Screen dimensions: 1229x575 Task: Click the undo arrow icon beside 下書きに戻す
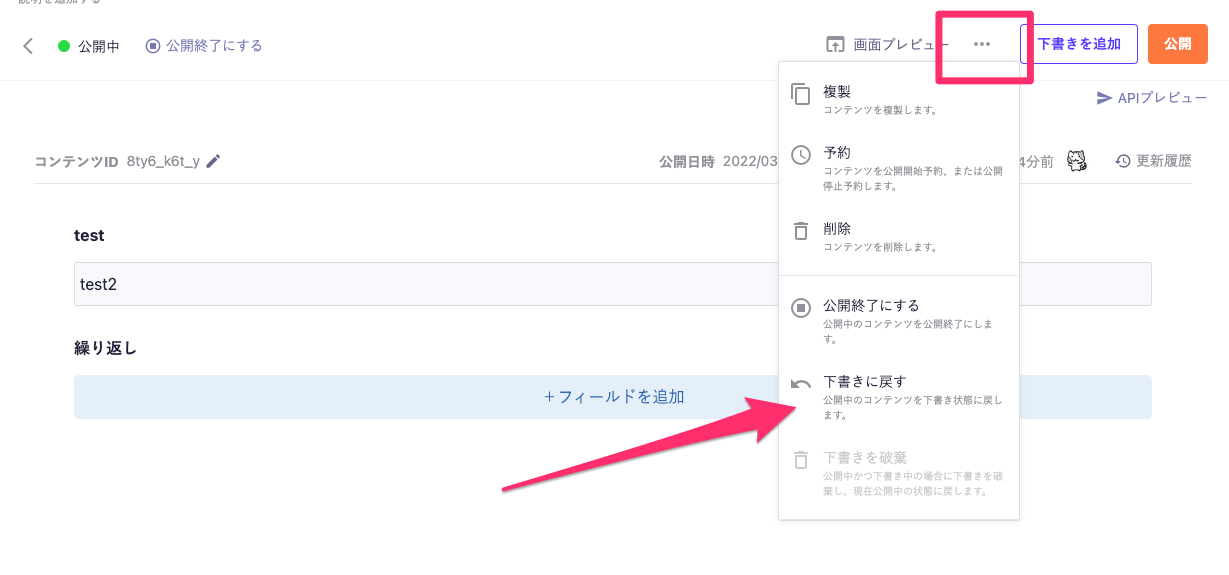(801, 384)
